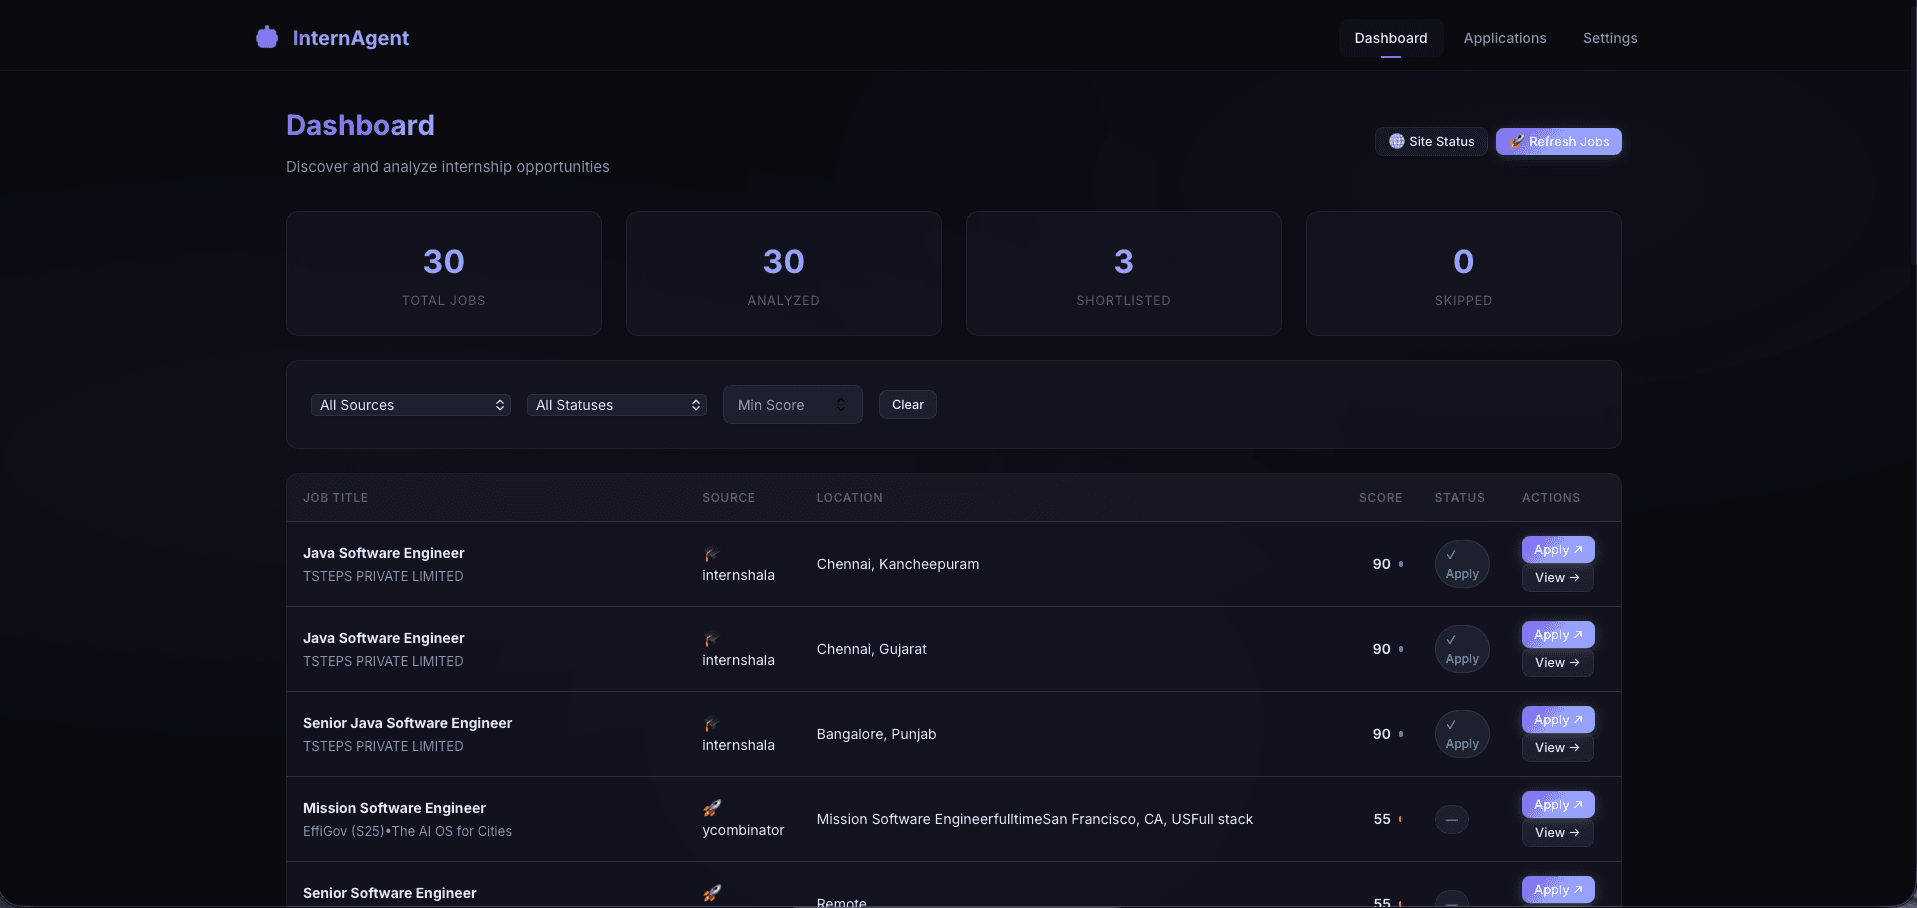Apply to the Chennai, Kancheepuram Java job
Viewport: 1917px width, 908px height.
click(x=1558, y=550)
